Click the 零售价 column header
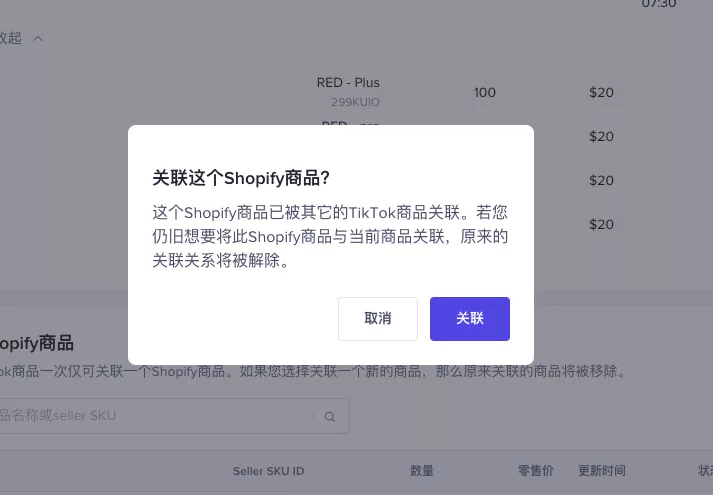This screenshot has height=495, width=713. pyautogui.click(x=536, y=471)
